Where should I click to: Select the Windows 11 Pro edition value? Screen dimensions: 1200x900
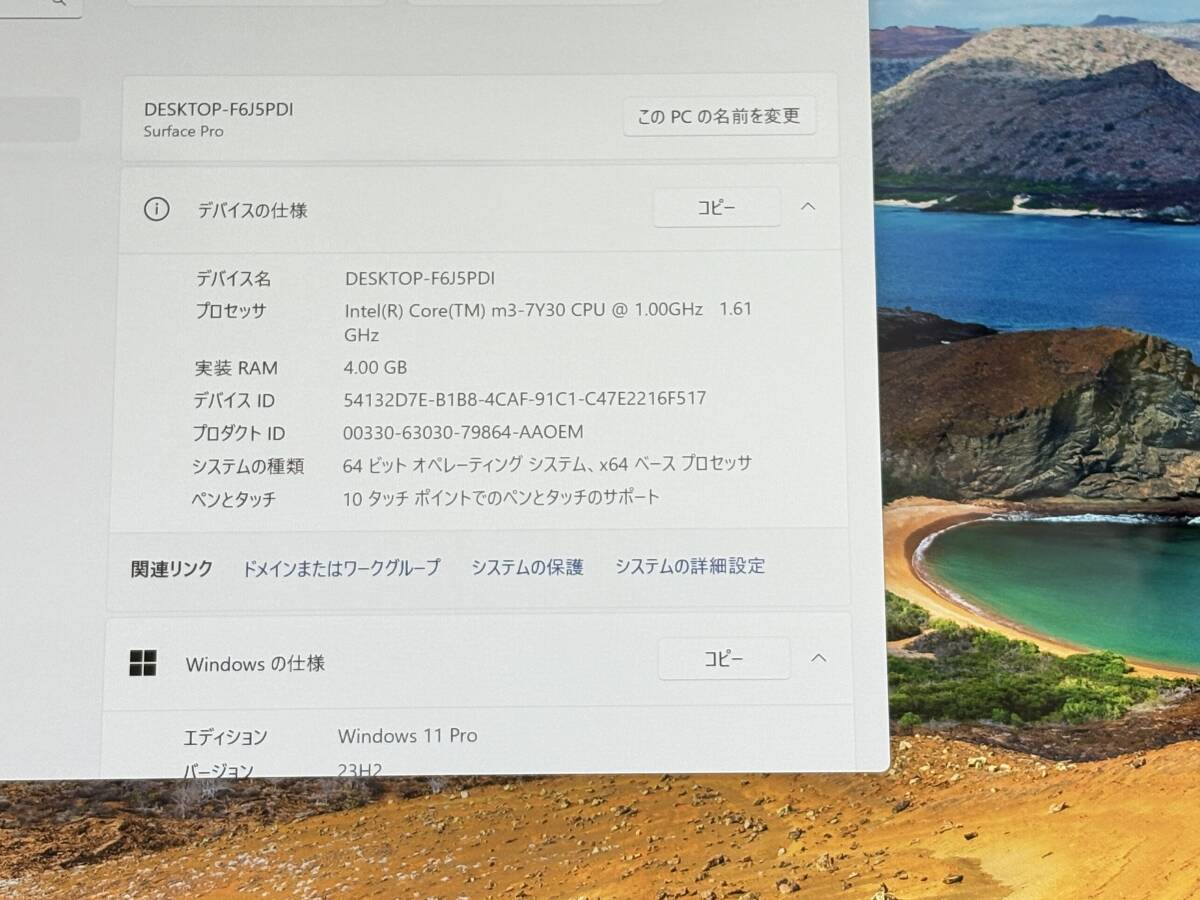coord(407,736)
